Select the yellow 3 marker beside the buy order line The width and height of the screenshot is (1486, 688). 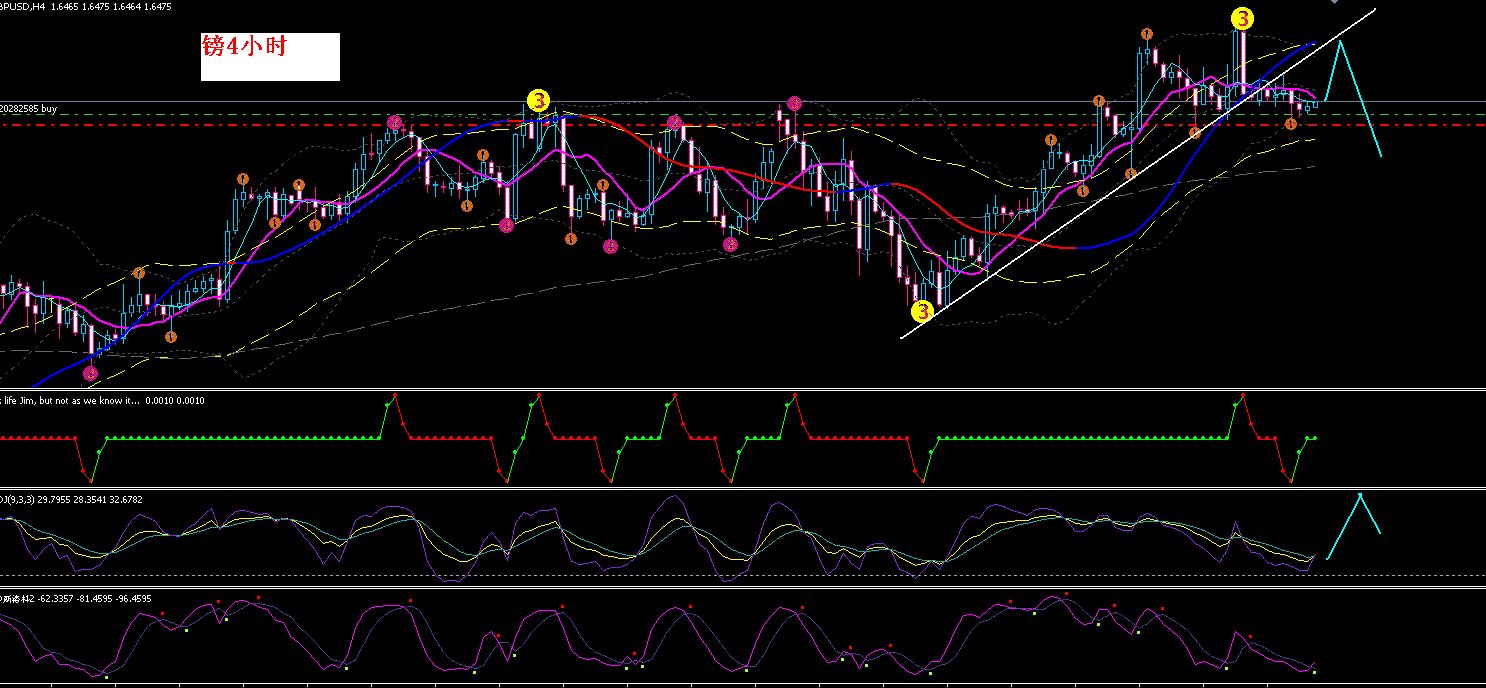(538, 100)
